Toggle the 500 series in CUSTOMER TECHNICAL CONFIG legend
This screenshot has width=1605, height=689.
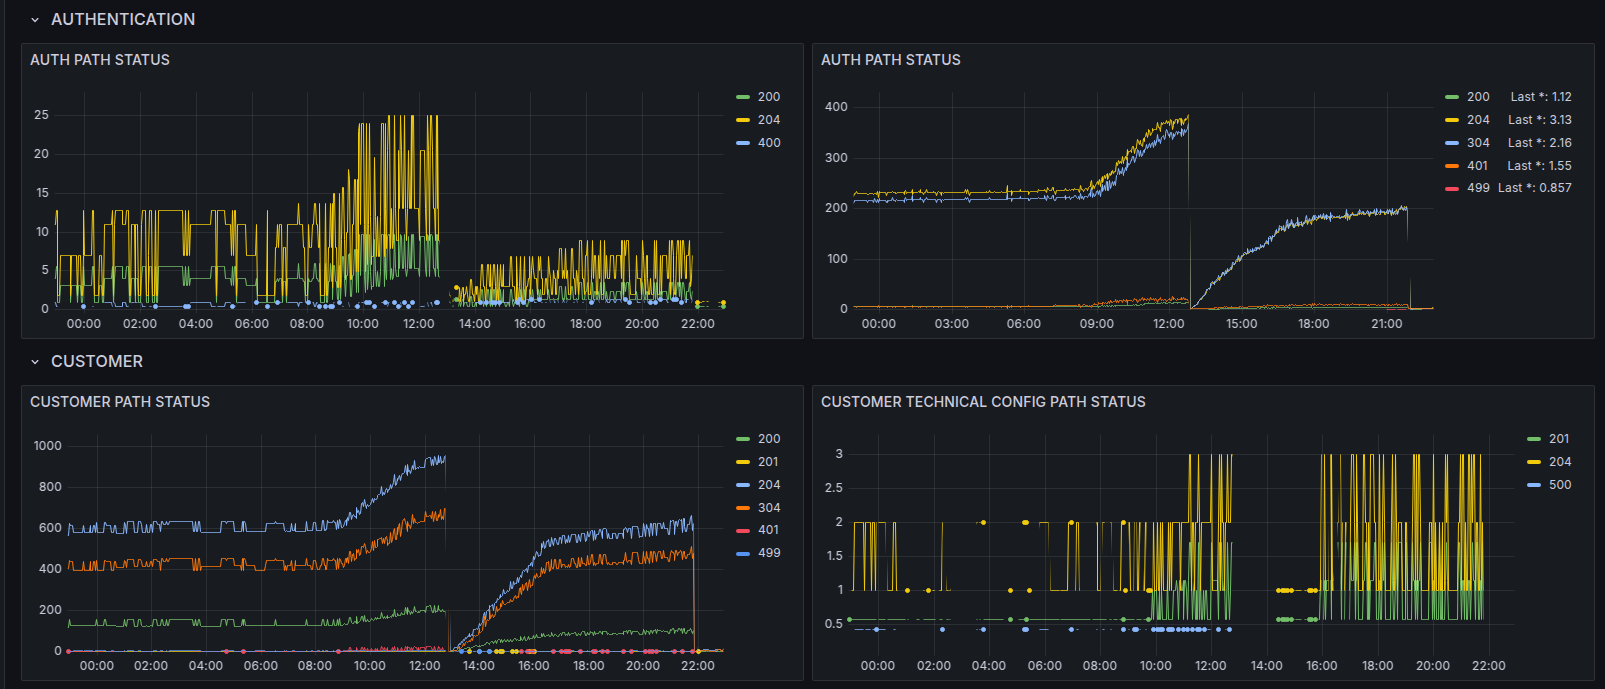(1560, 485)
